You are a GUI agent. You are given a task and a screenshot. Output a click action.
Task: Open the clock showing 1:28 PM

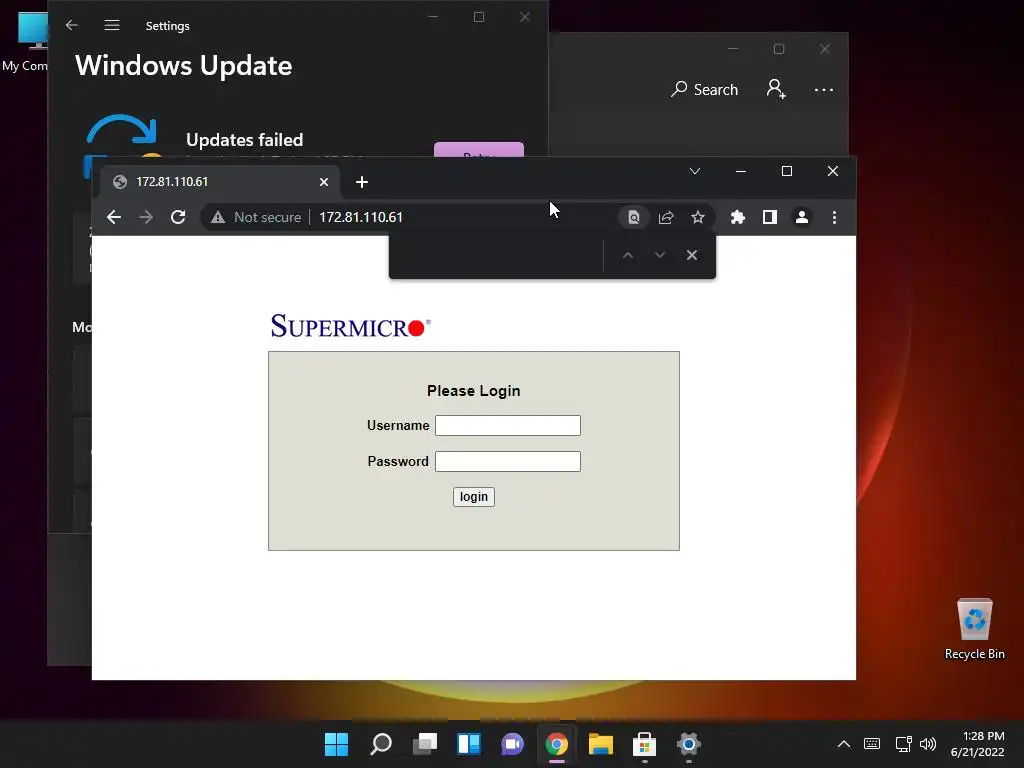click(x=978, y=744)
